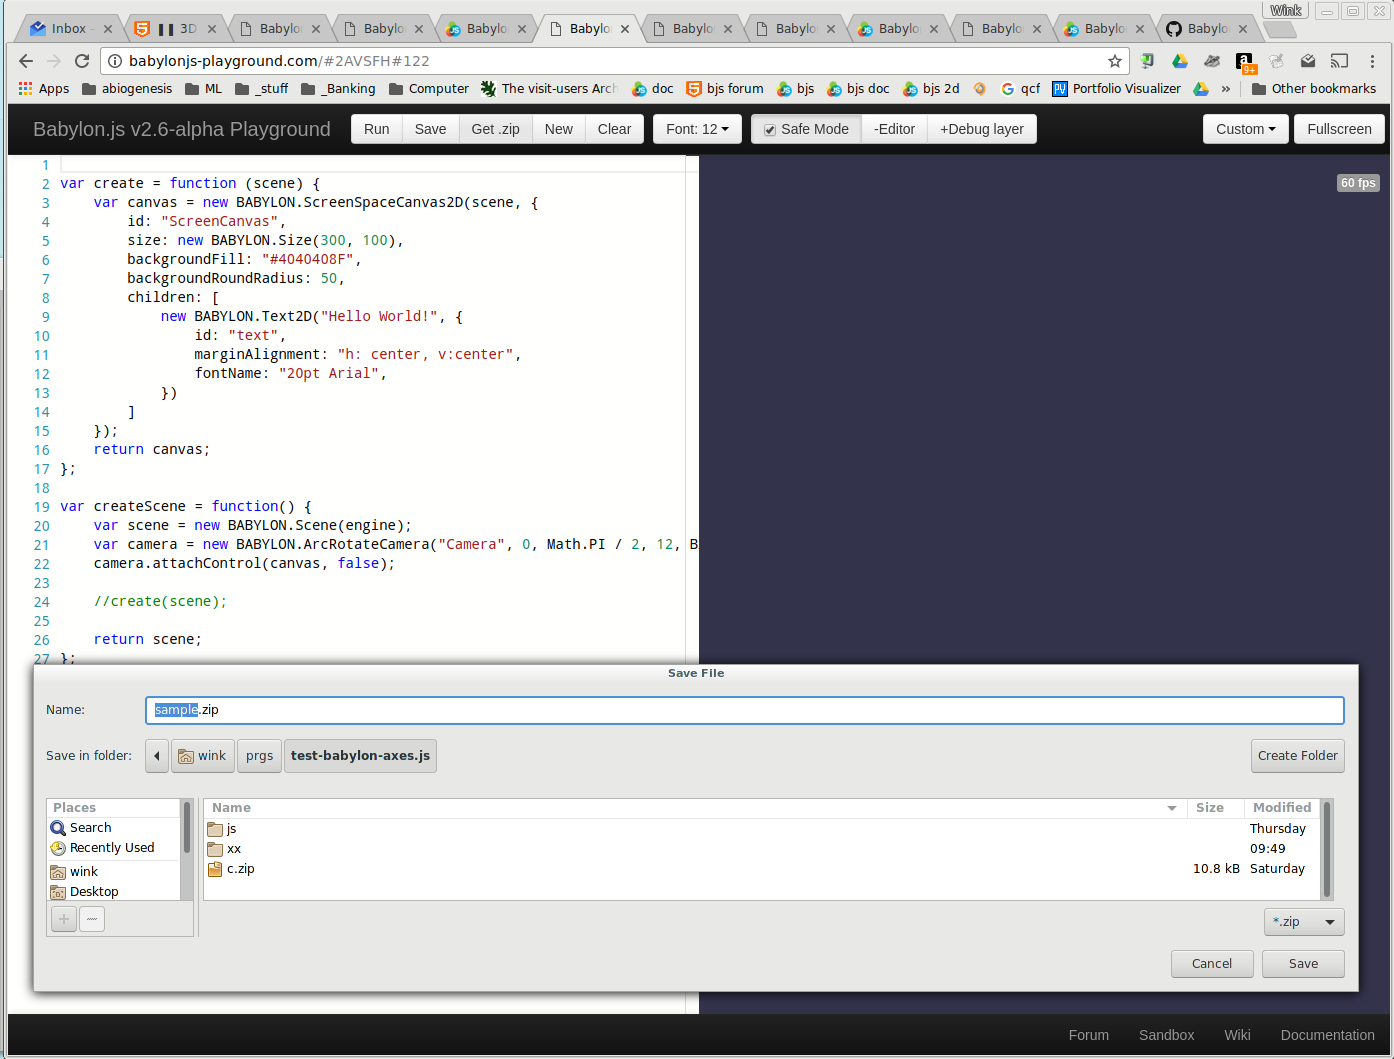
Task: Open the bjs doc bookmark
Action: pyautogui.click(x=858, y=89)
